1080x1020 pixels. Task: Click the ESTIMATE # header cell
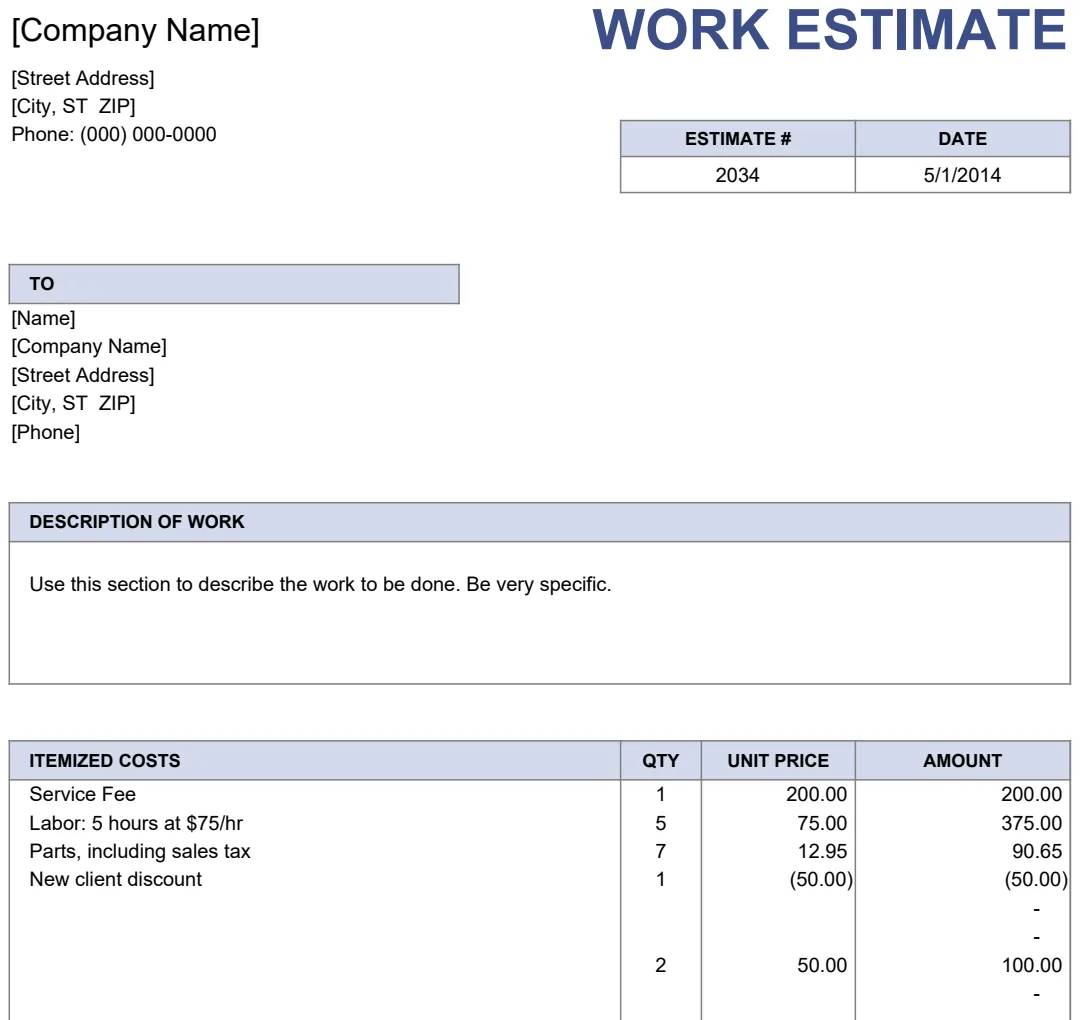[x=737, y=138]
